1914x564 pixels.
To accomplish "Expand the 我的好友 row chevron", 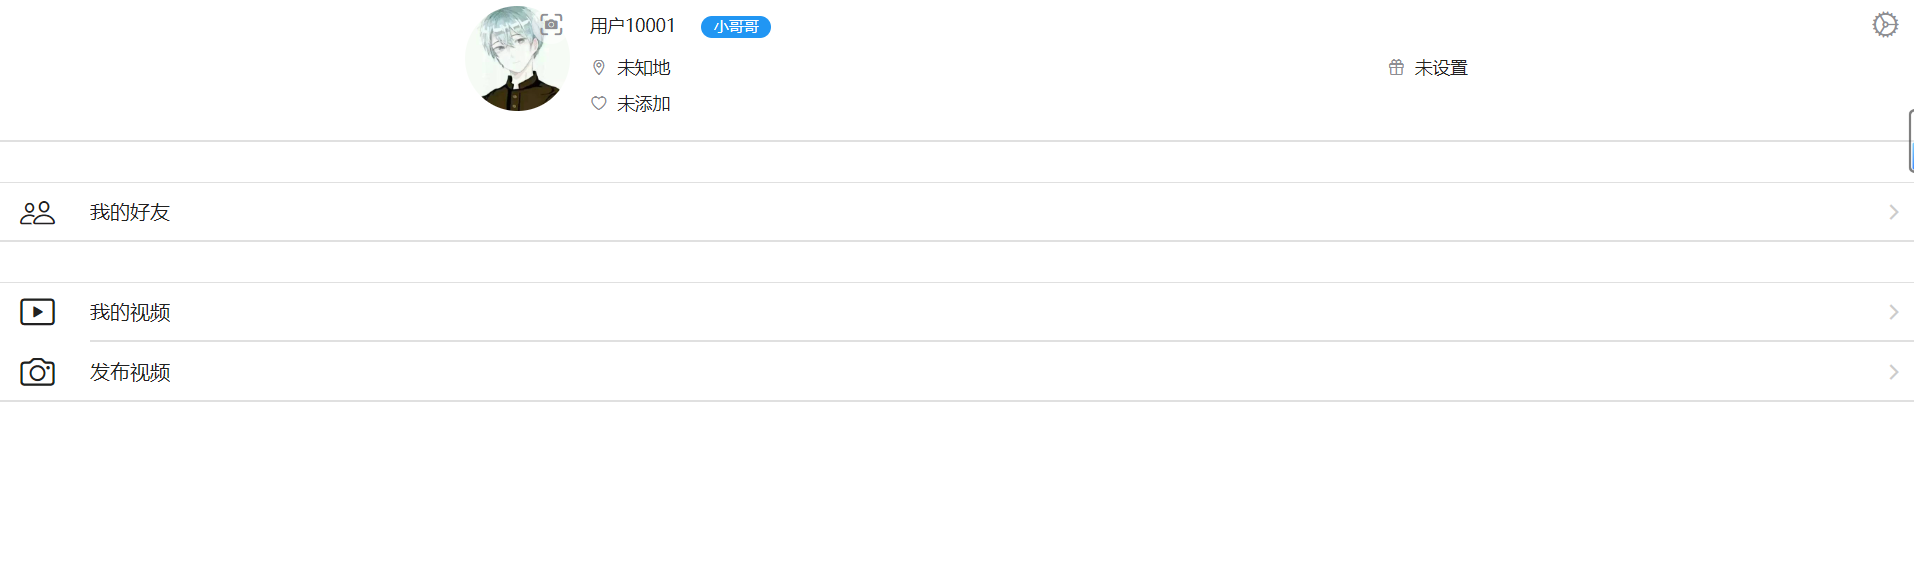I will click(1893, 212).
